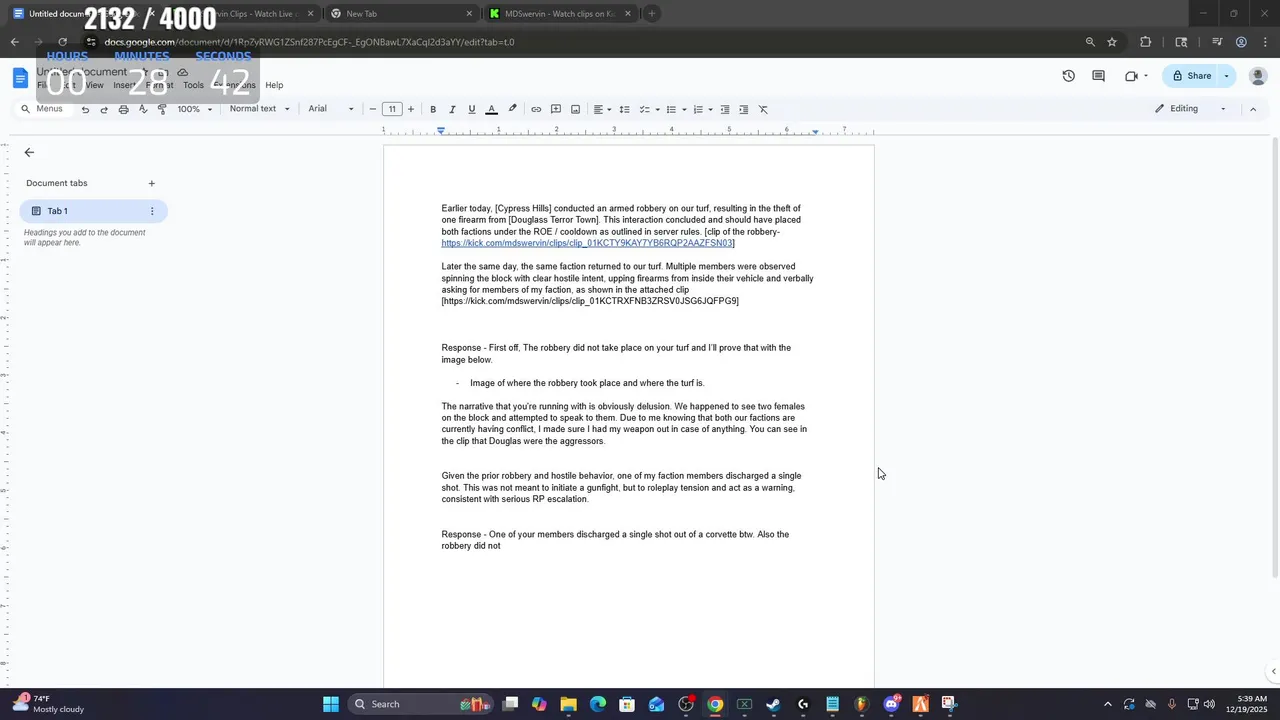Open the Share button dropdown arrow
Viewport: 1280px width, 720px height.
click(x=1227, y=76)
